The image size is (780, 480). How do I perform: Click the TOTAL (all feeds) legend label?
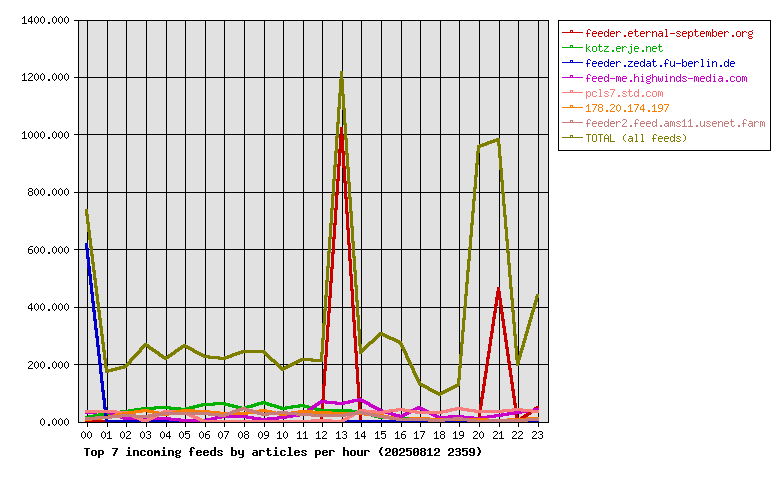(636, 138)
